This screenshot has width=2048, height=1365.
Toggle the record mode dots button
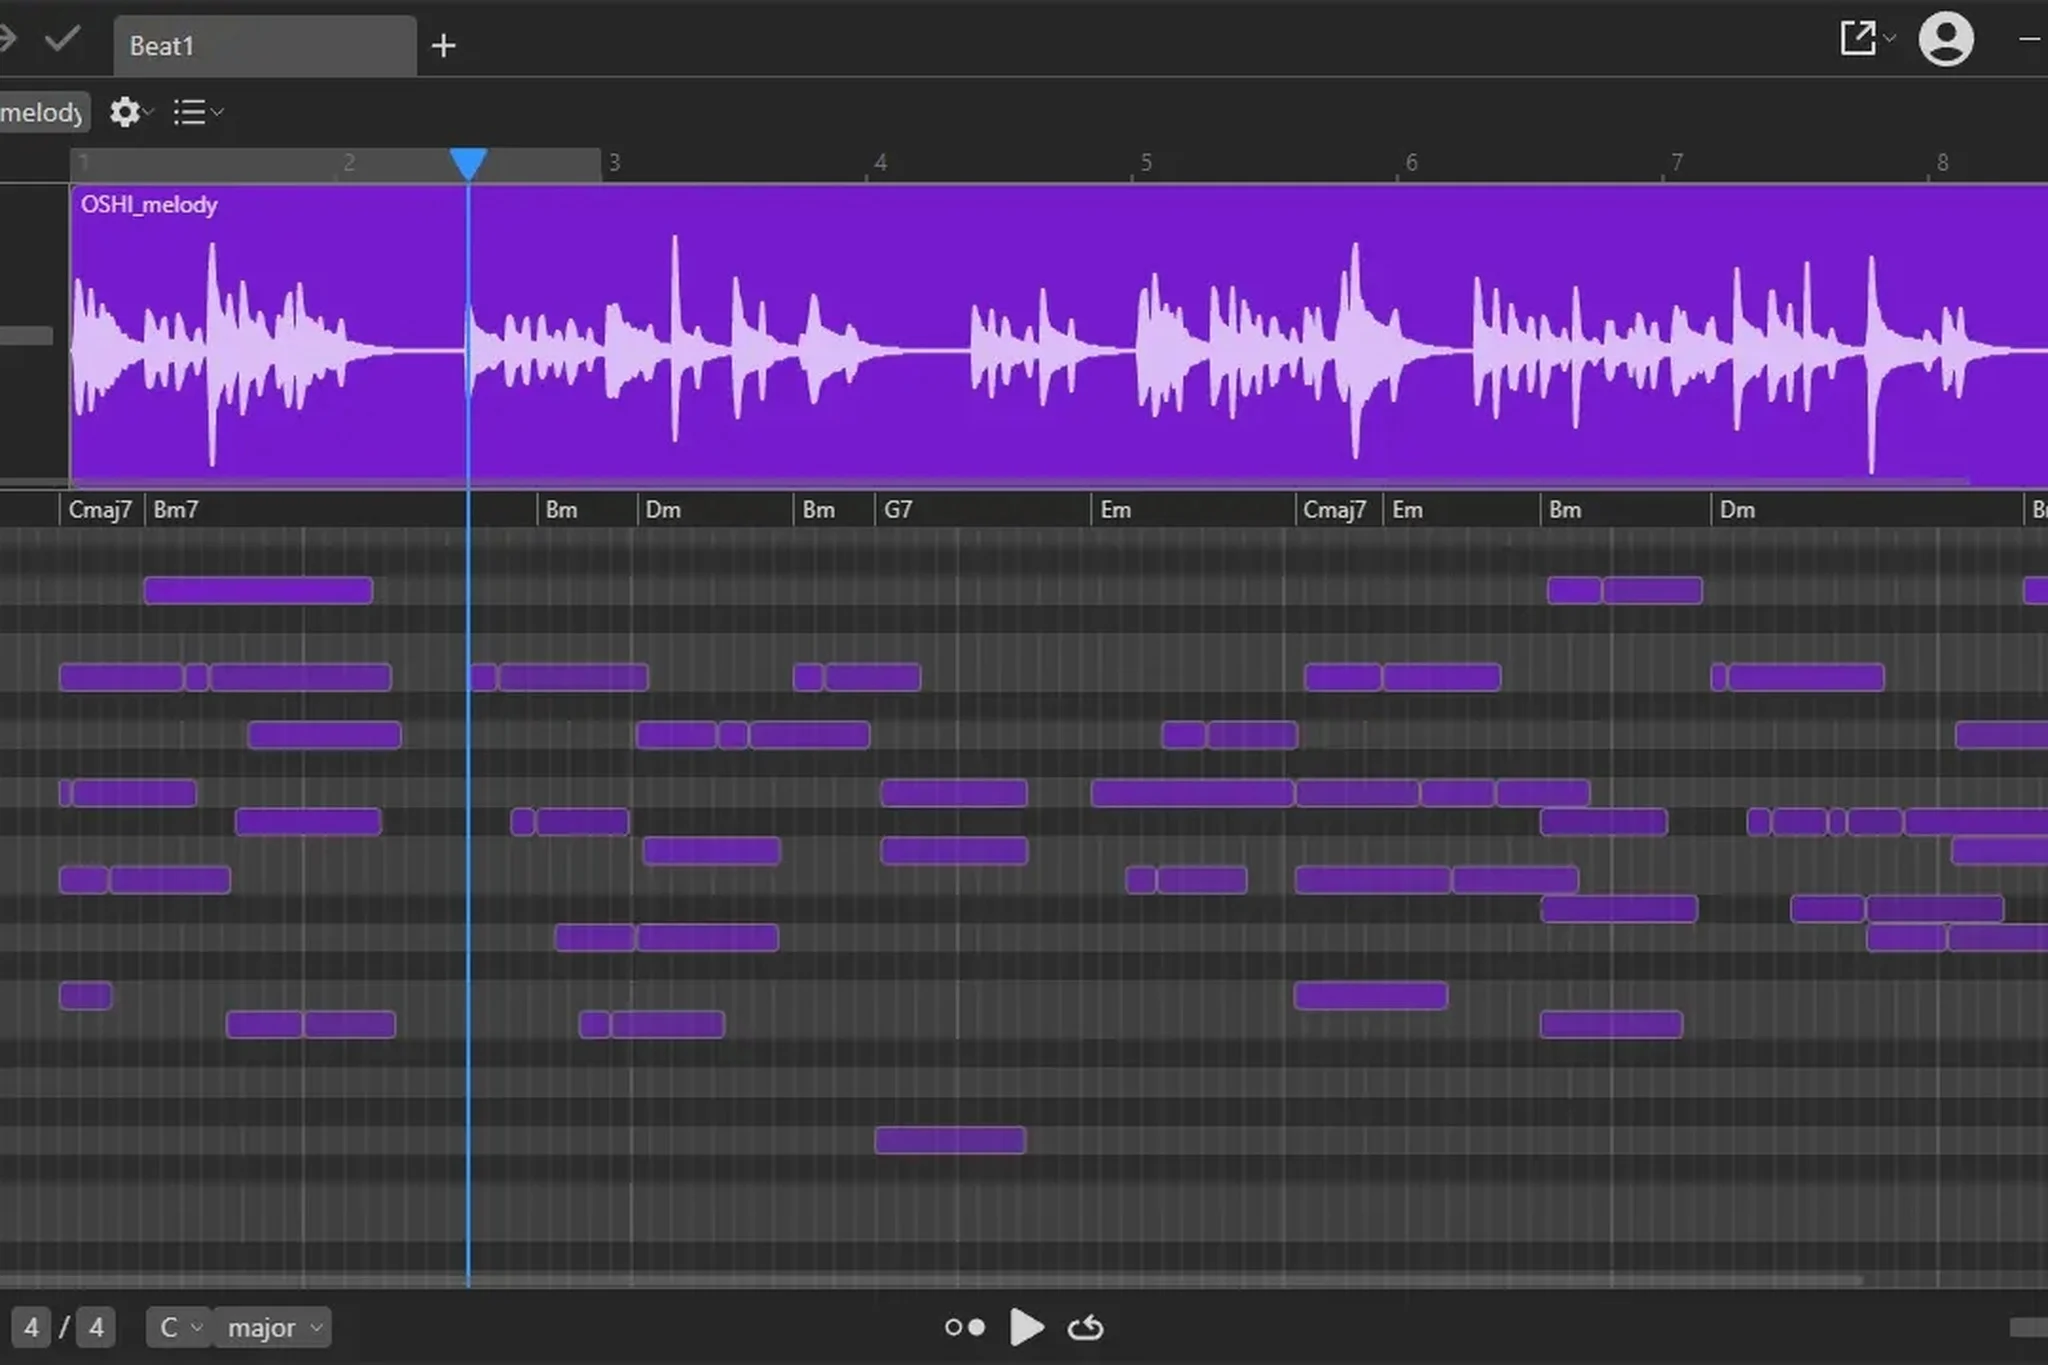(x=965, y=1328)
